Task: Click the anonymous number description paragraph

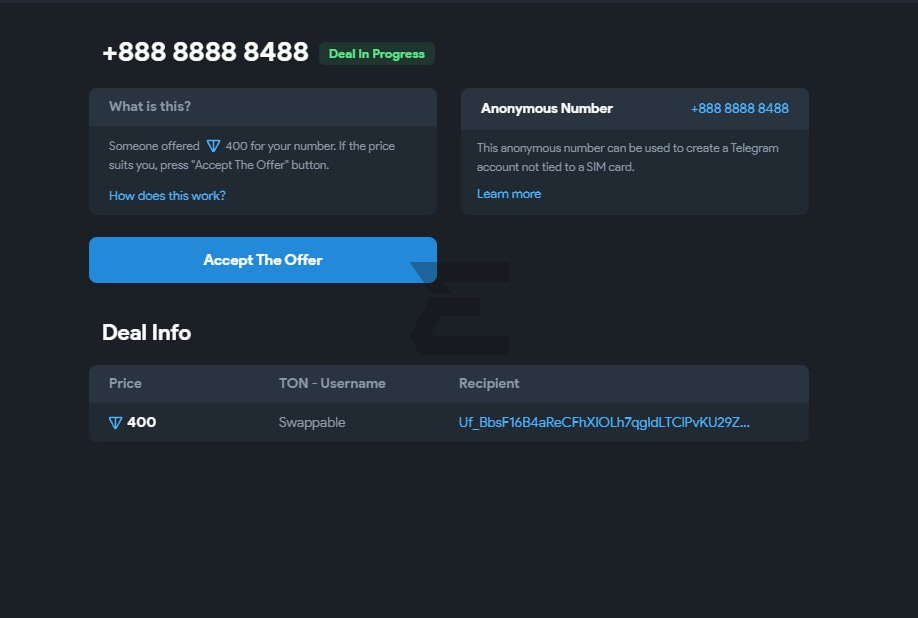Action: point(627,157)
